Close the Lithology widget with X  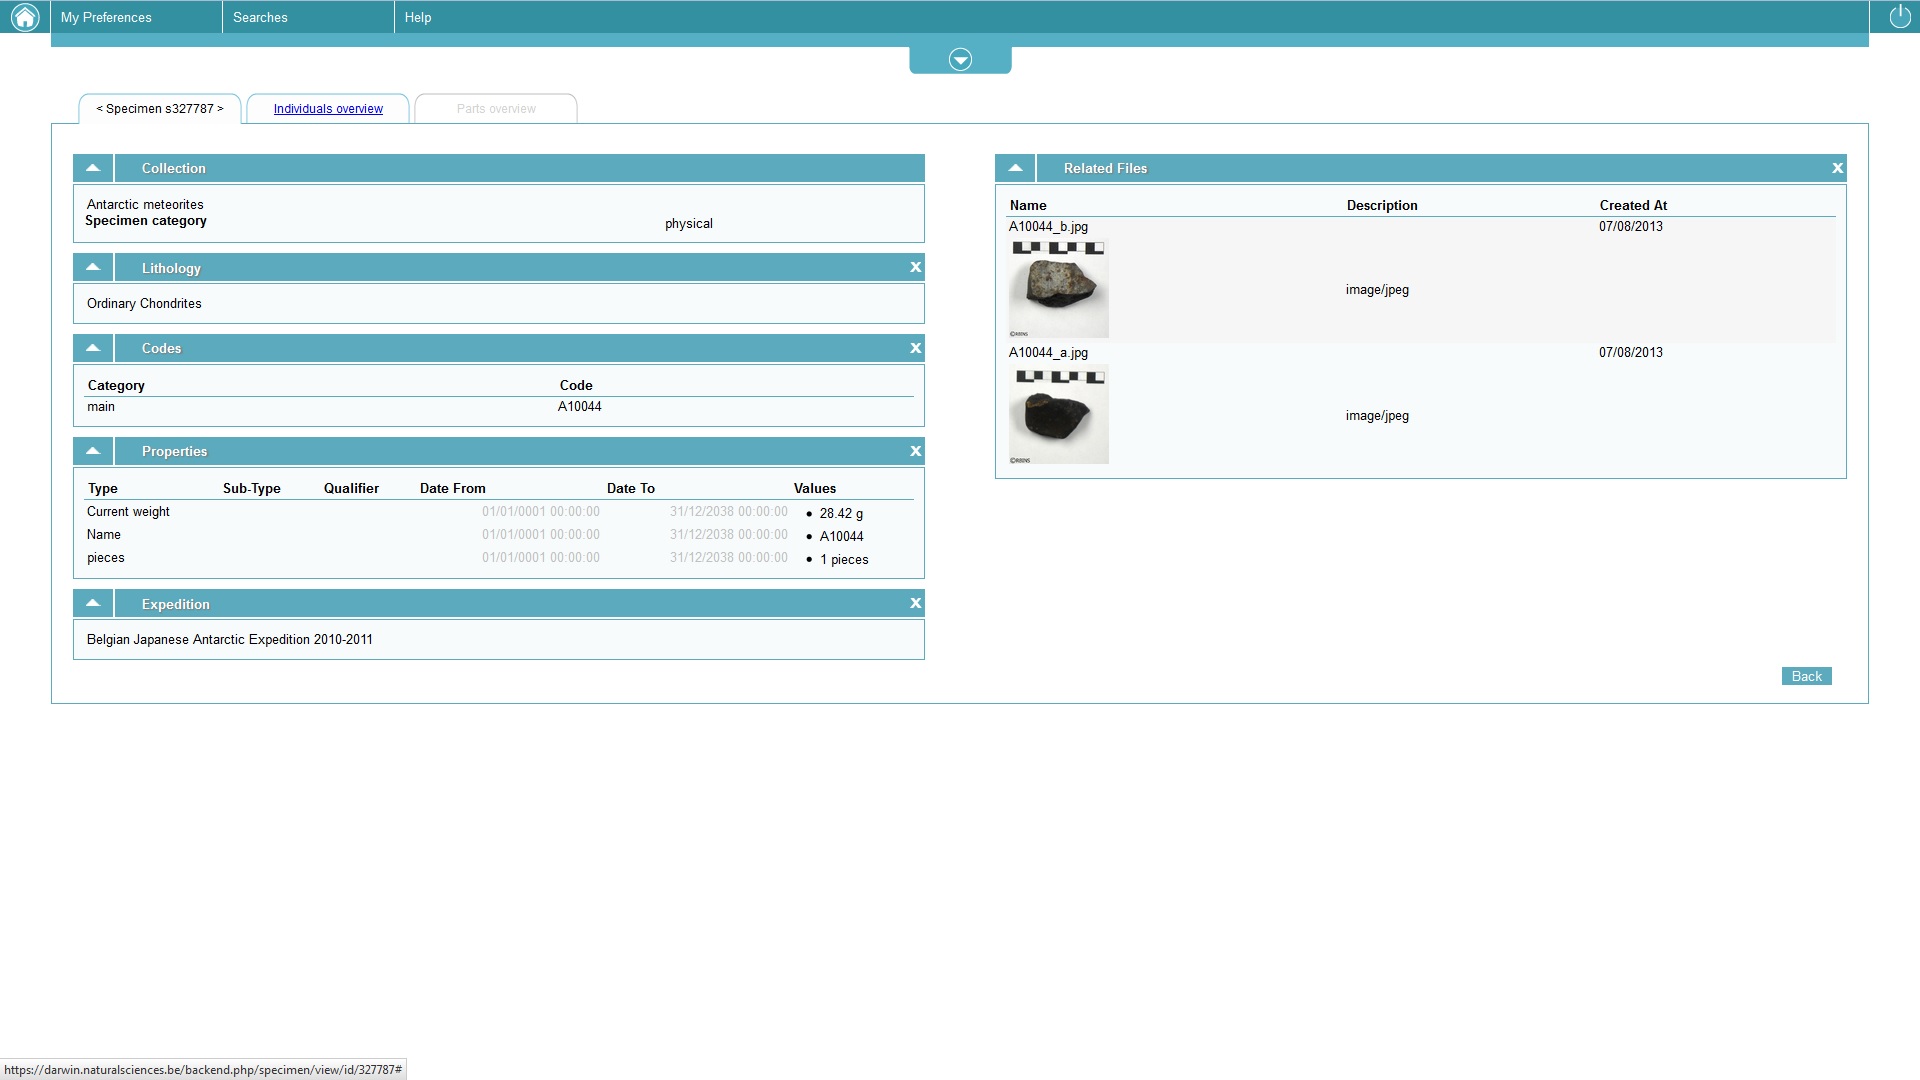click(915, 267)
